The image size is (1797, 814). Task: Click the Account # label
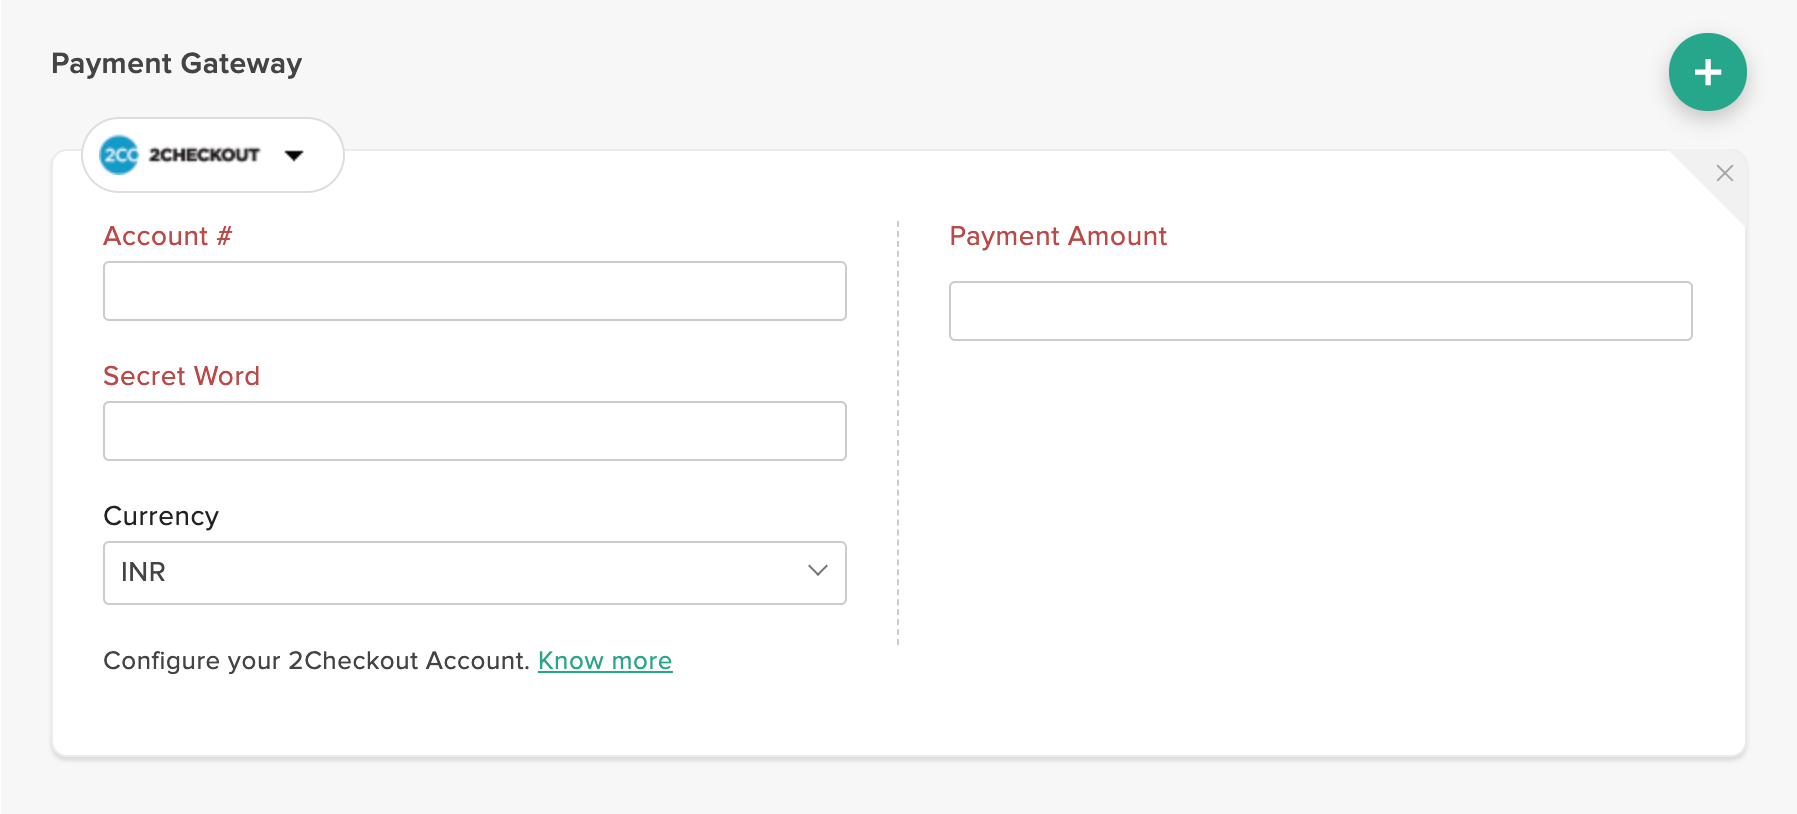(167, 236)
